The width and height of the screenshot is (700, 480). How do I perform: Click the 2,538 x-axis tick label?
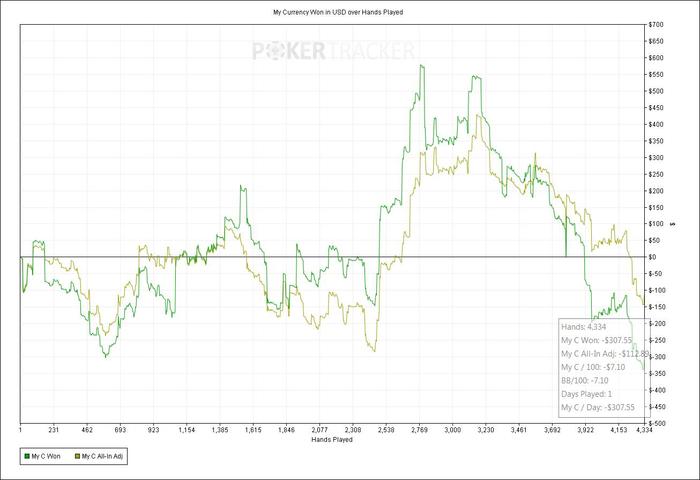pyautogui.click(x=386, y=430)
